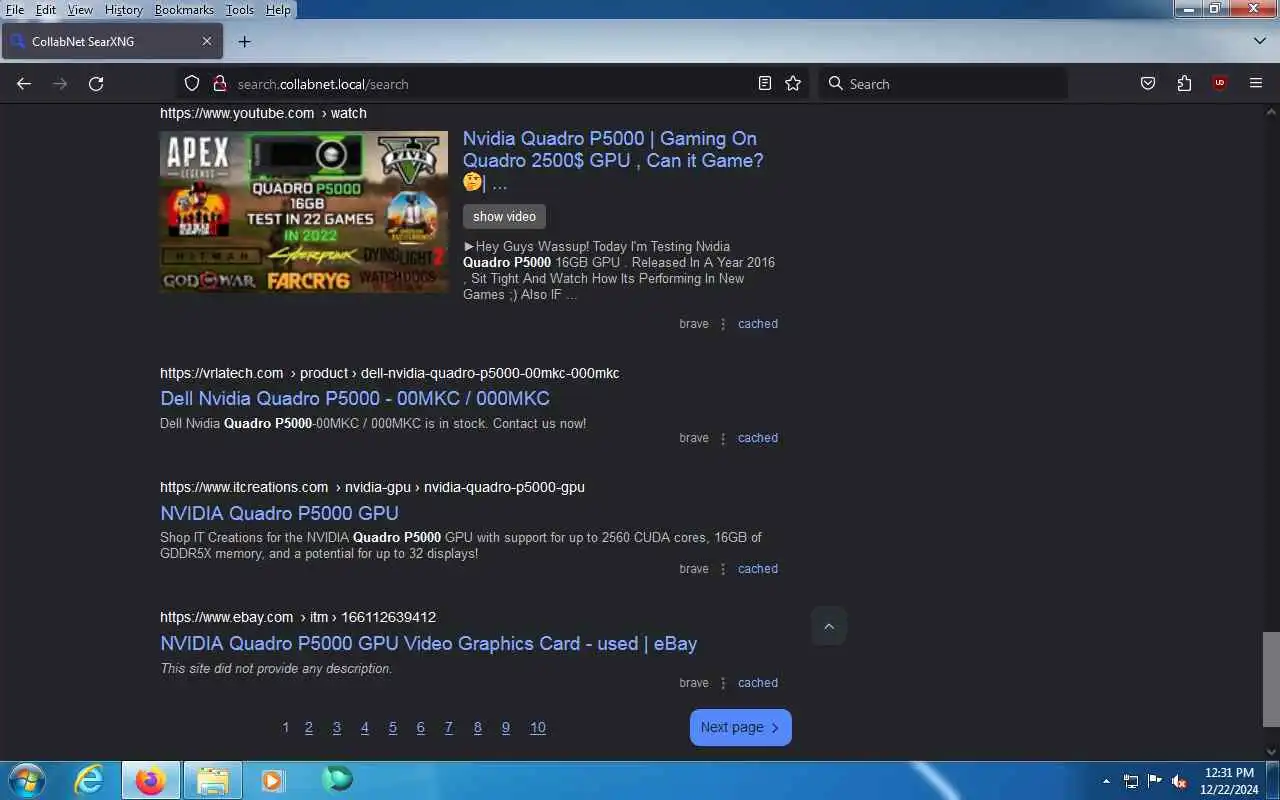Click the scrollbar down arrow

1271,752
